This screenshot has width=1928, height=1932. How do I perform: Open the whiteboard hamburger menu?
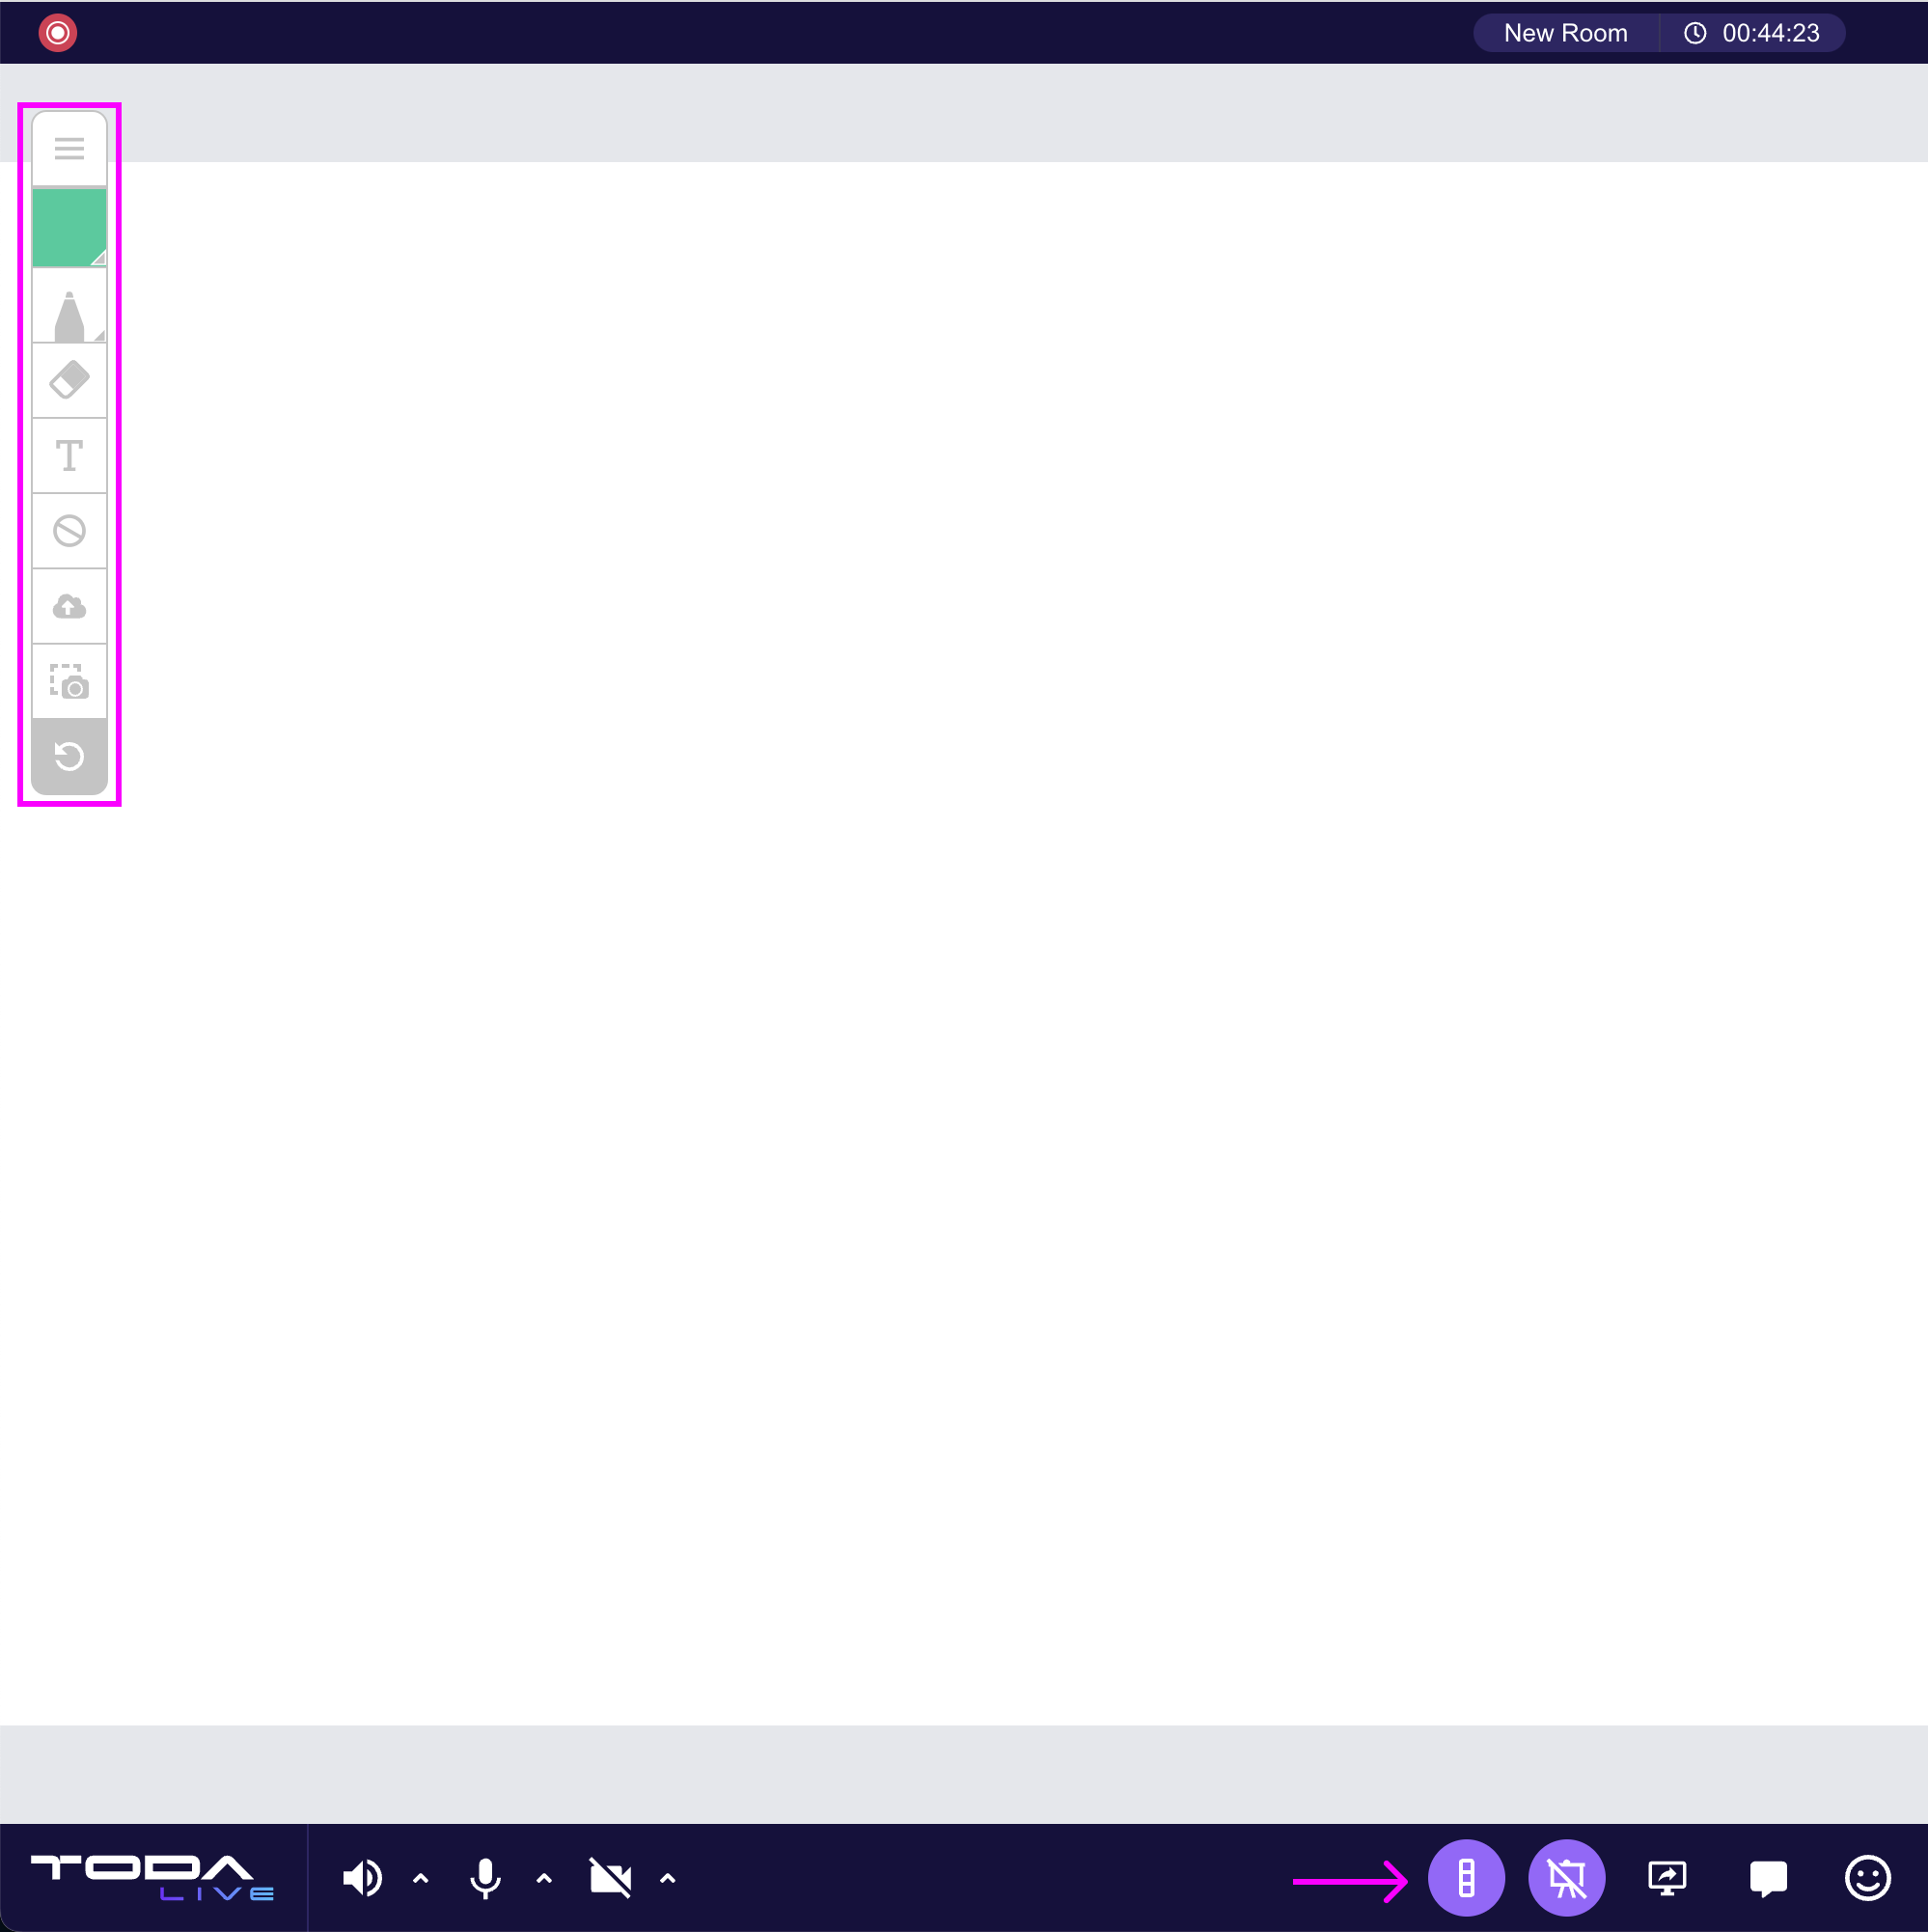(x=69, y=149)
